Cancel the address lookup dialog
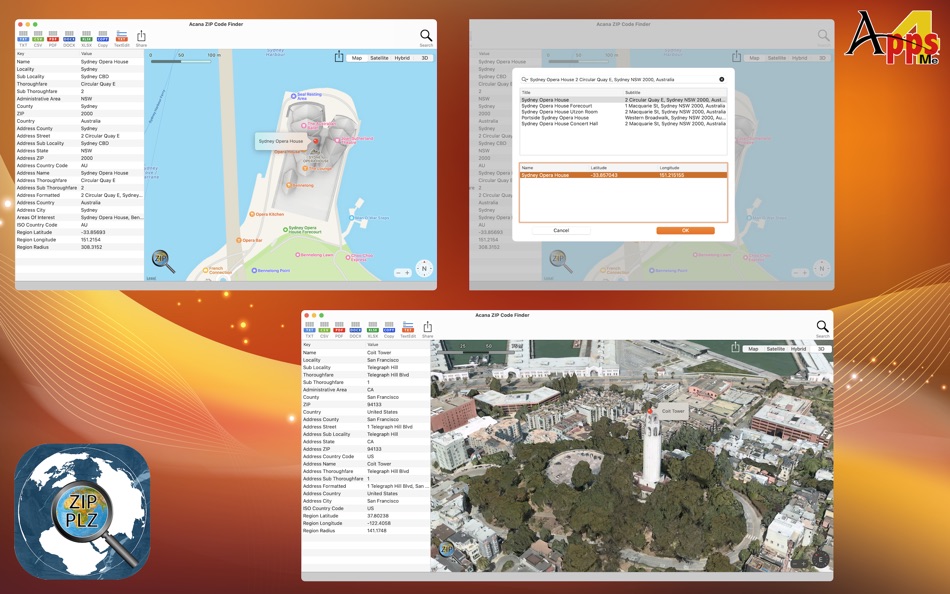The width and height of the screenshot is (950, 594). tap(561, 229)
